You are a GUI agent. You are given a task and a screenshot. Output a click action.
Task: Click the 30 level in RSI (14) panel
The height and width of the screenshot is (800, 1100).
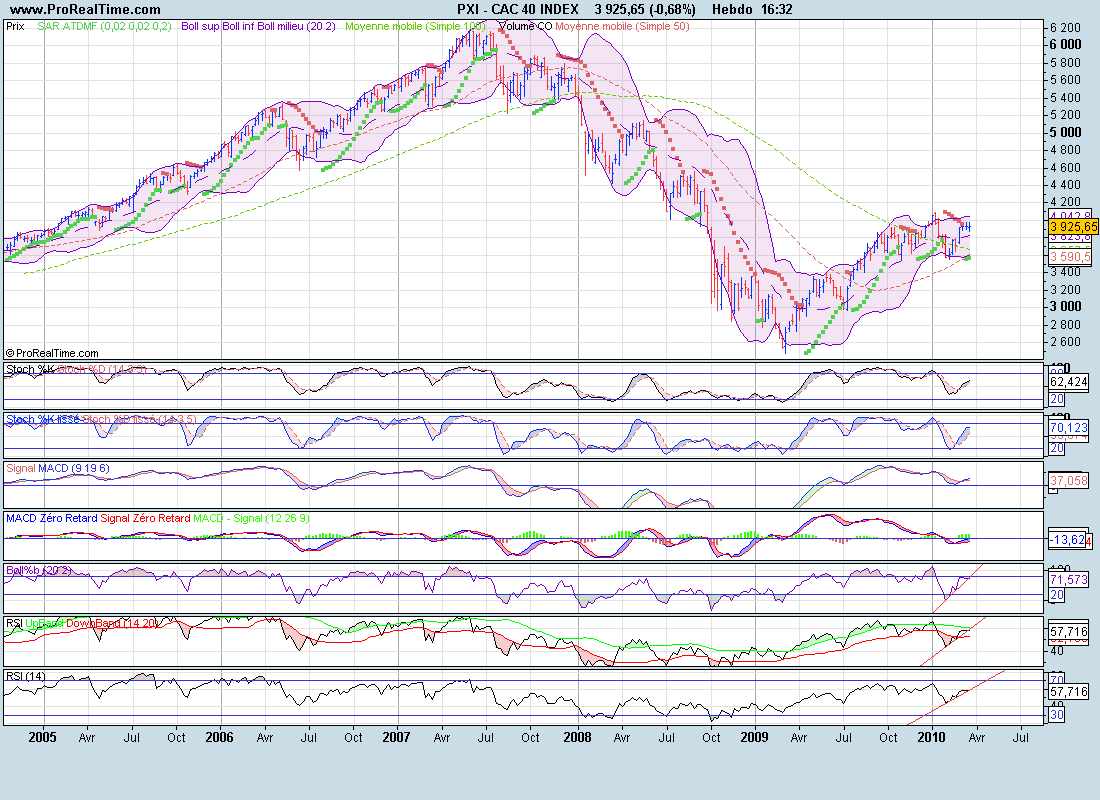click(x=1057, y=715)
